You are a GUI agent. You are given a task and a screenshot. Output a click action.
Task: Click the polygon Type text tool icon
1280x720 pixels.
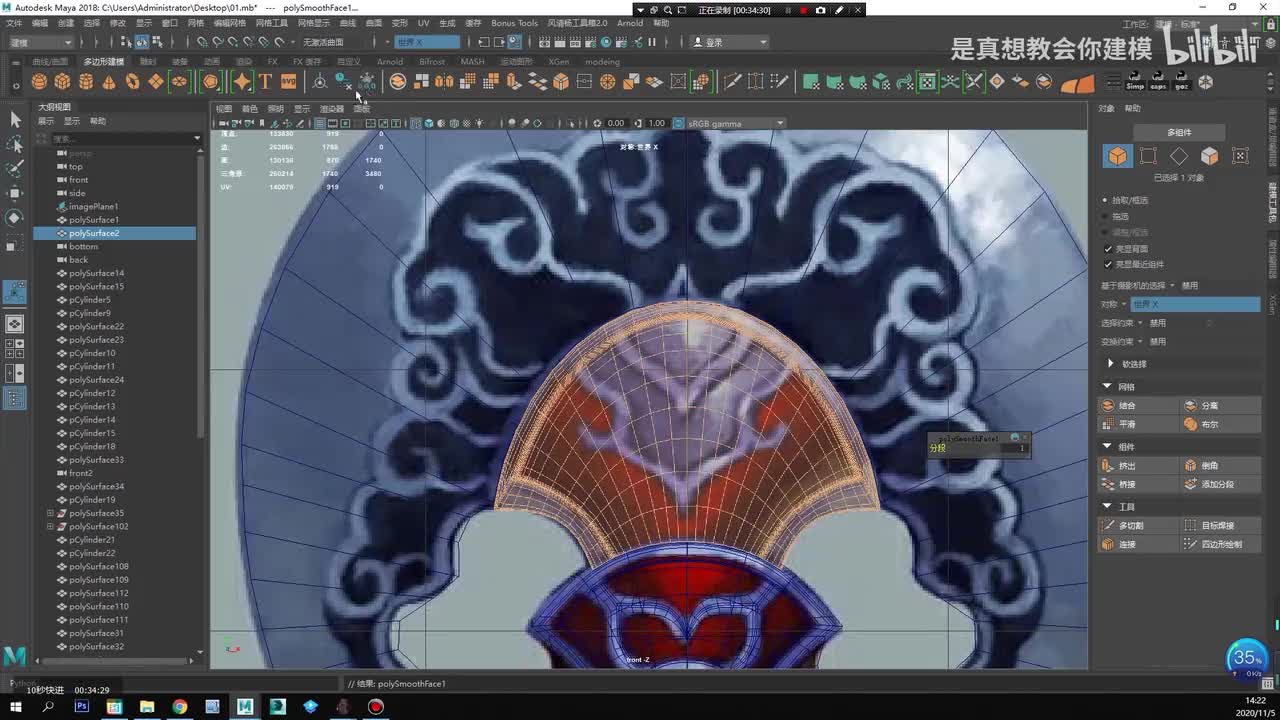(x=265, y=81)
